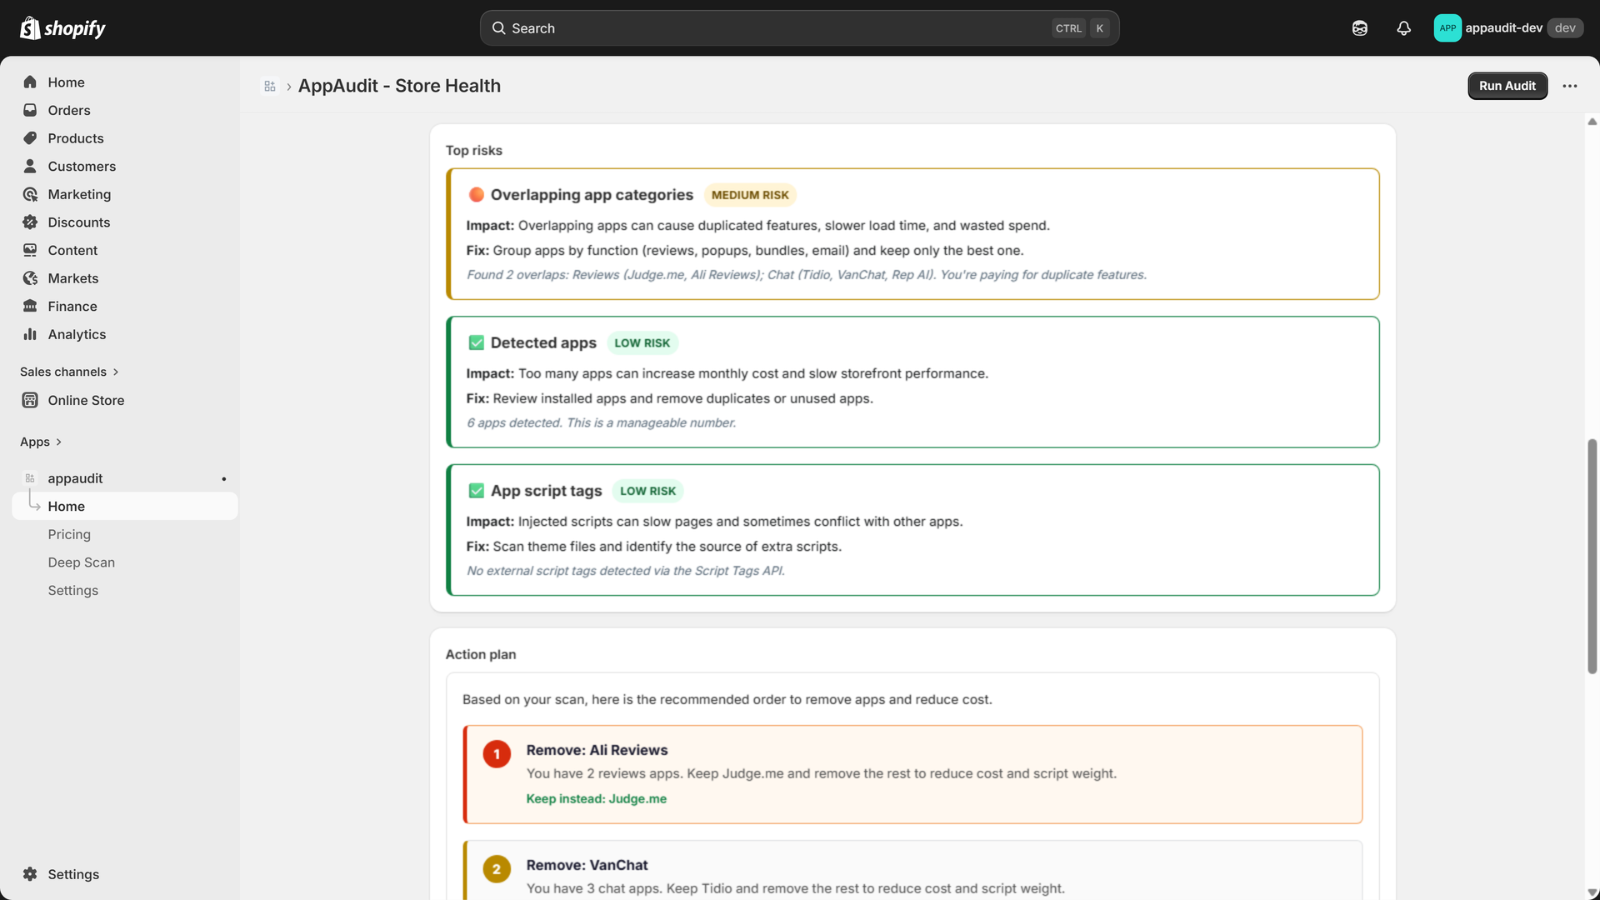This screenshot has height=900, width=1600.
Task: Click the 'Top risks' heading
Action: click(x=474, y=150)
